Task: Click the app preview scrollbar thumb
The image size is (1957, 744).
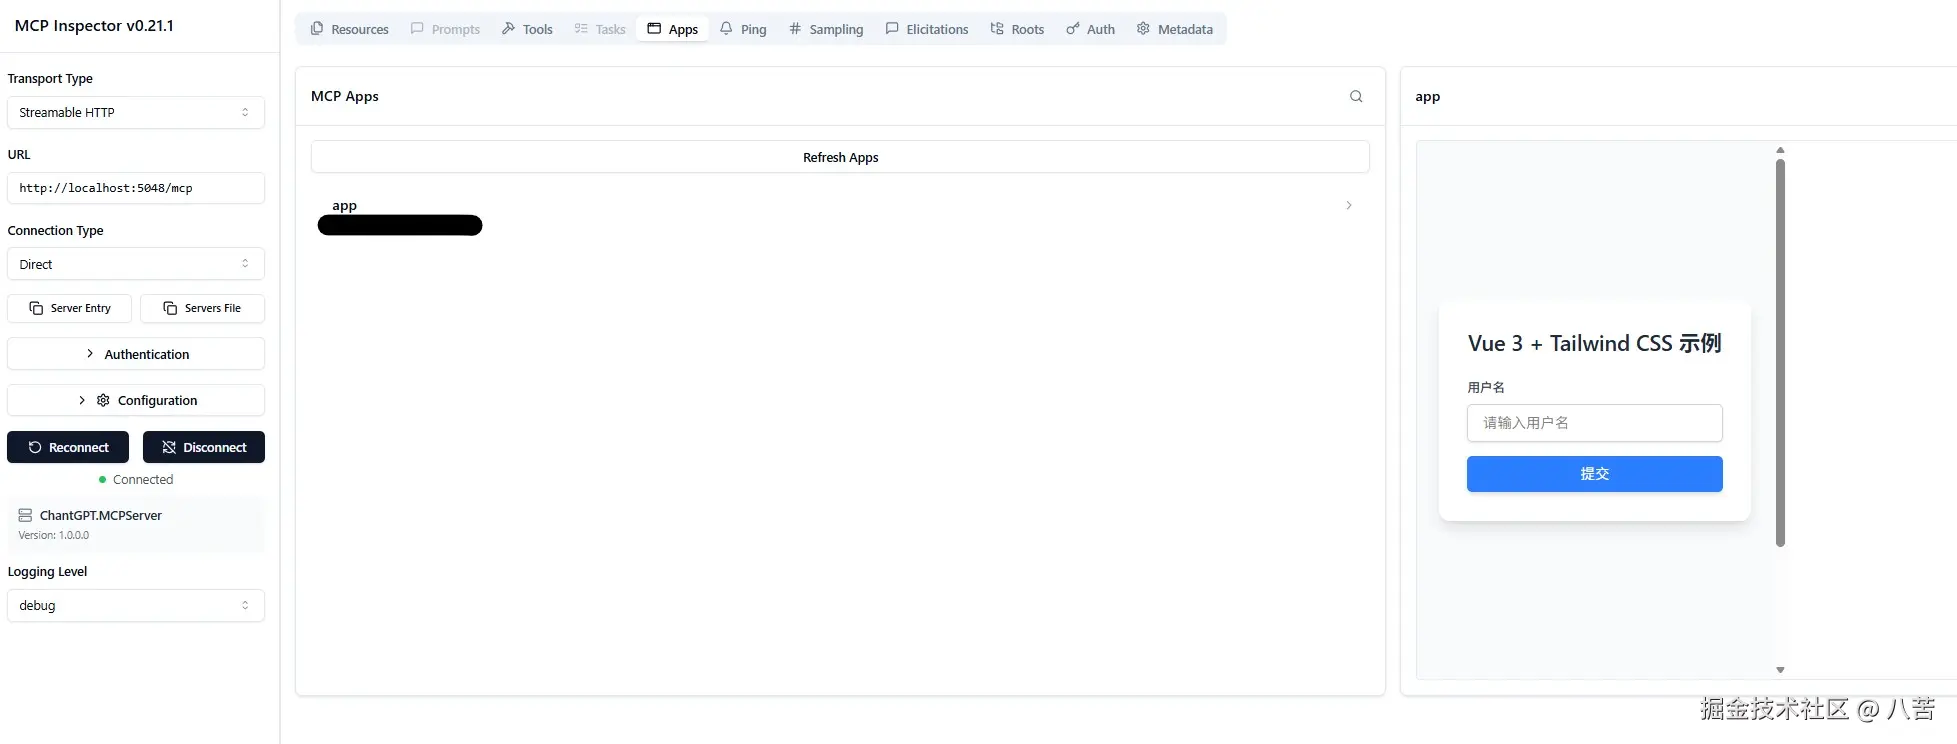Action: click(1780, 352)
